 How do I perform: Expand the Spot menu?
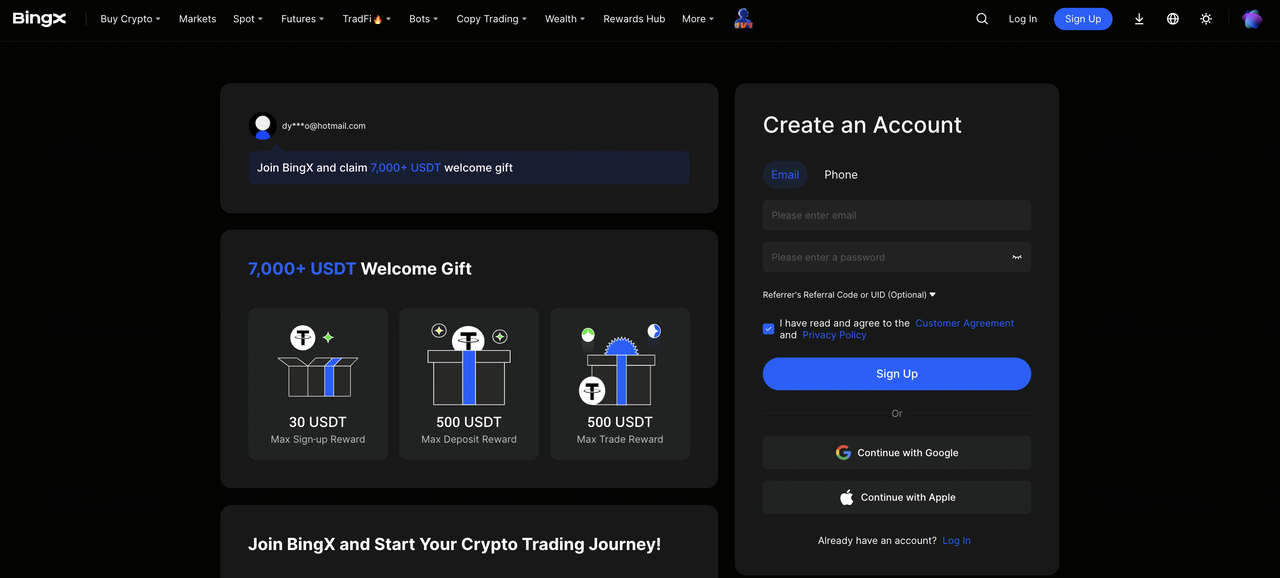(x=248, y=19)
